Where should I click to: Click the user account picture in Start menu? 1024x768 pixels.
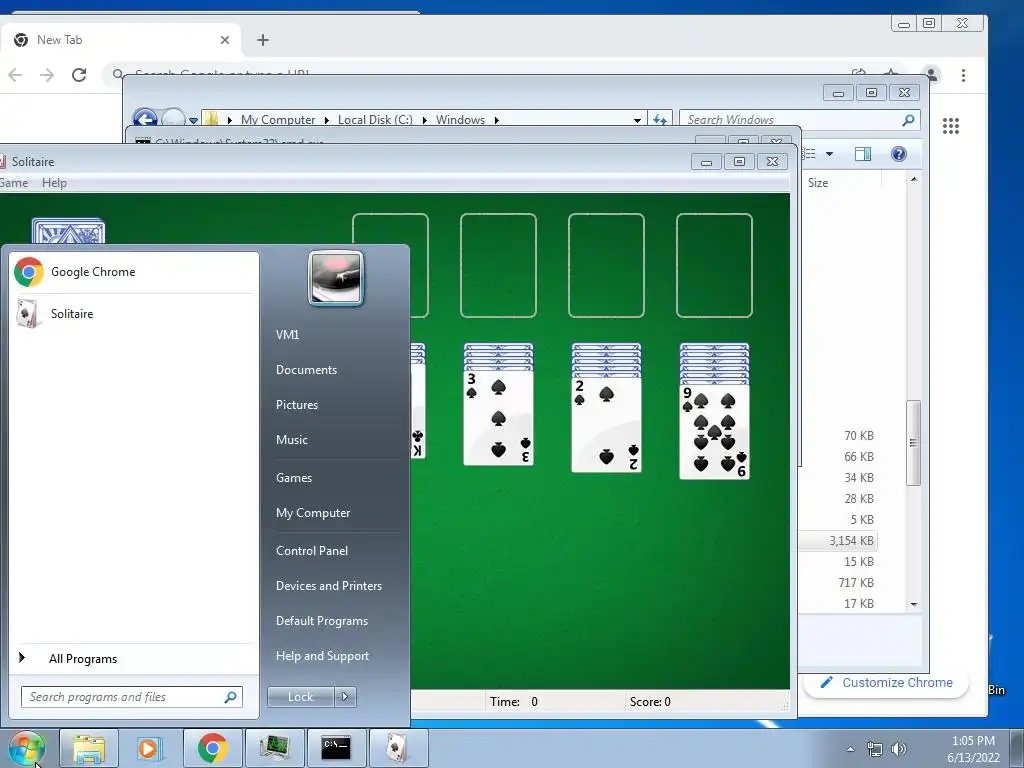coord(336,278)
